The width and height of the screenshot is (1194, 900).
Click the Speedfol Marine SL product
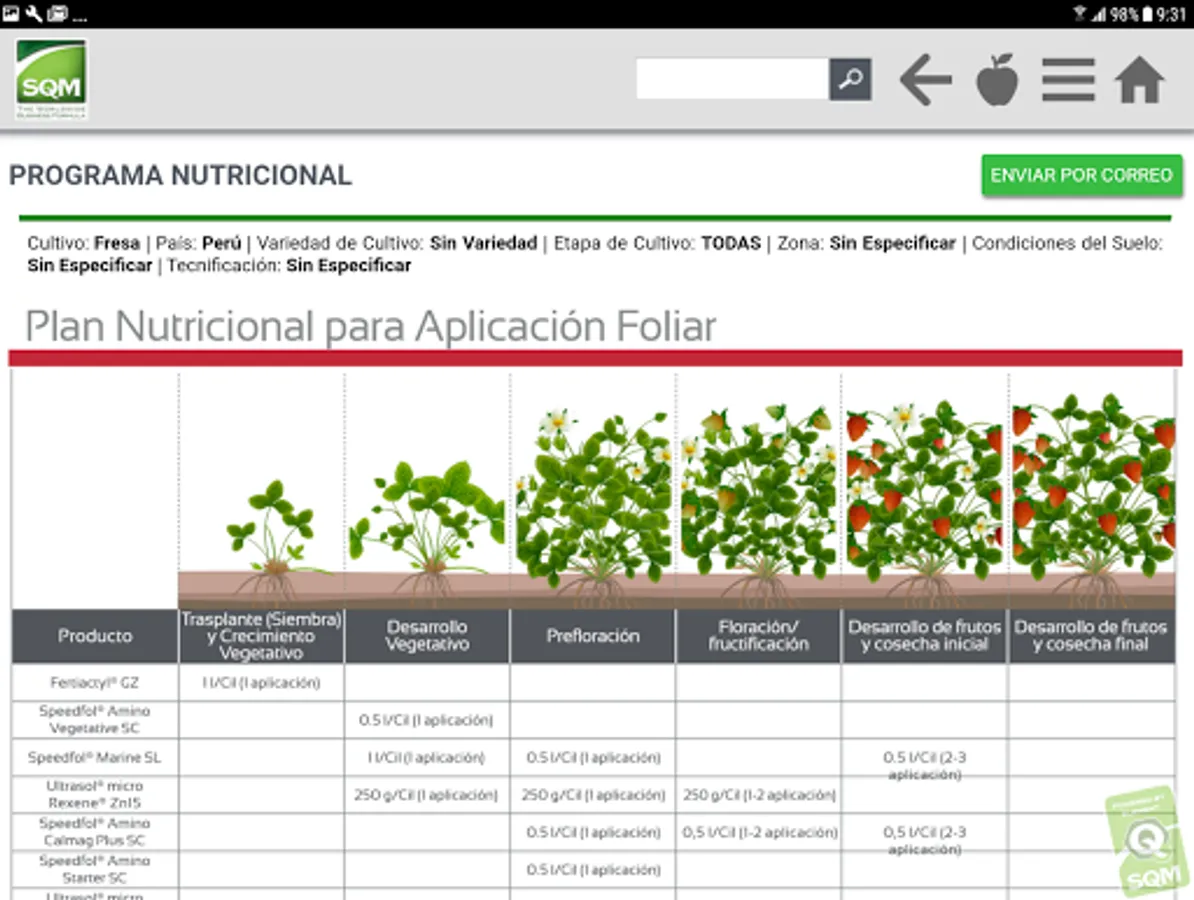tap(94, 758)
